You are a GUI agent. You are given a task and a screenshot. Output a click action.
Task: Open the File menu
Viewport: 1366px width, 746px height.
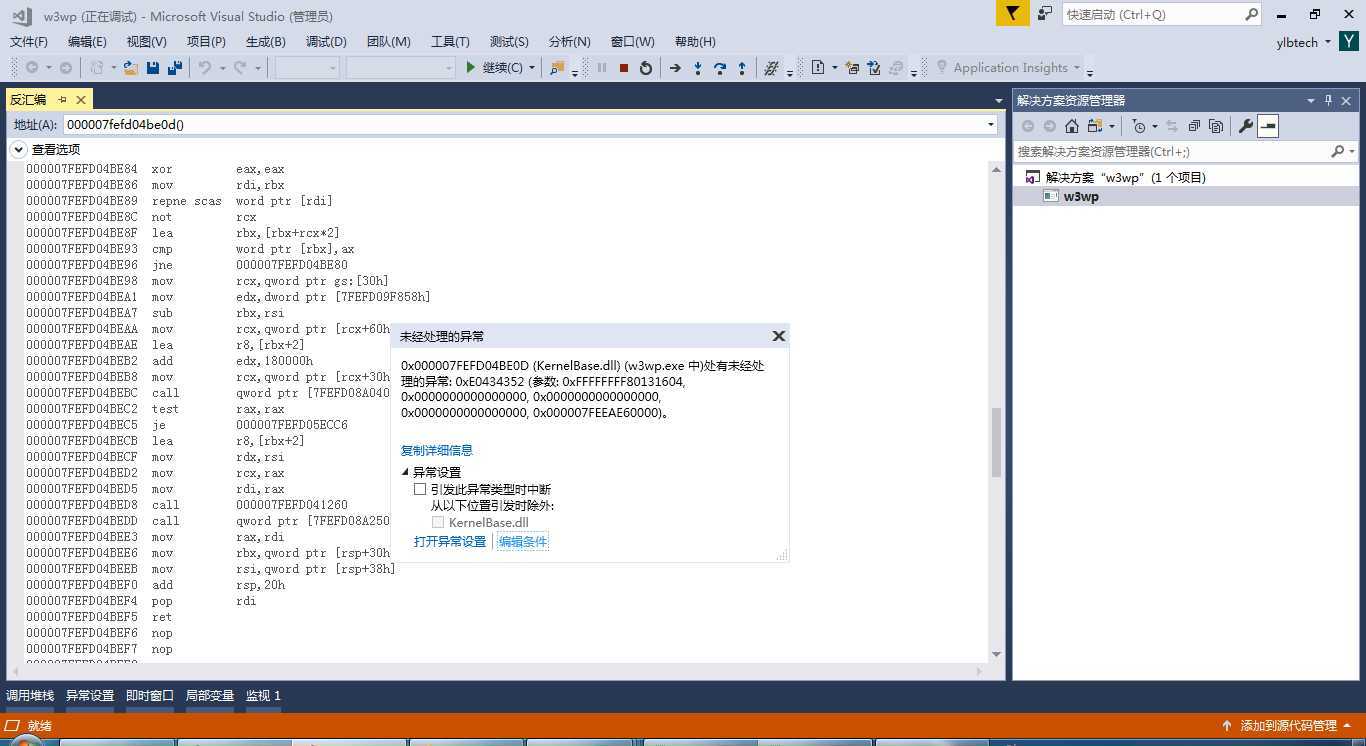coord(29,41)
